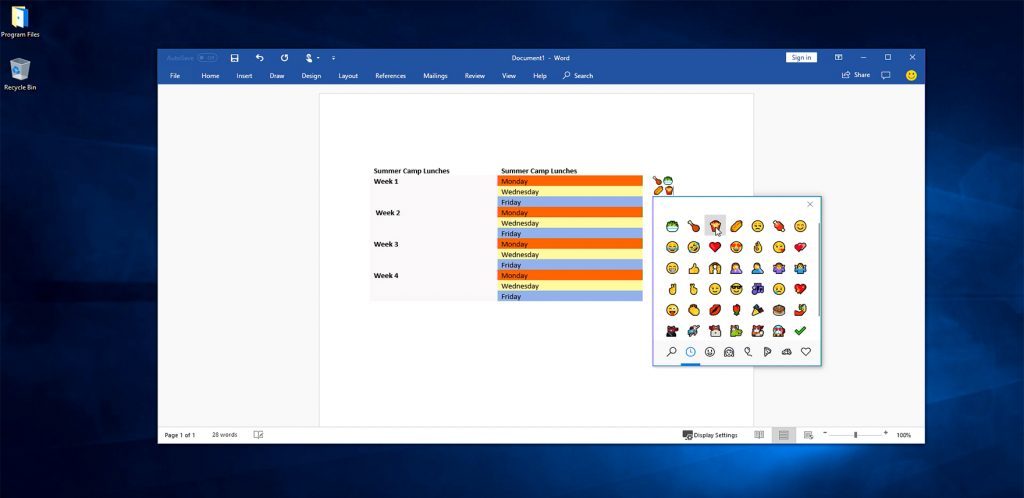This screenshot has height=498, width=1024.
Task: Insert the green salad bowl emoji
Action: tap(672, 226)
